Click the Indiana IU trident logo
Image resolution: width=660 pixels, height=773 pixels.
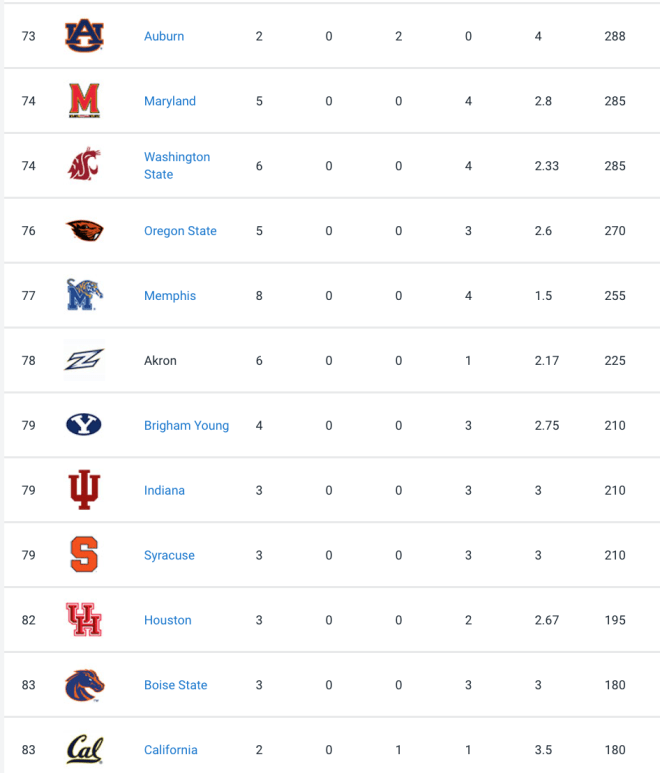84,490
